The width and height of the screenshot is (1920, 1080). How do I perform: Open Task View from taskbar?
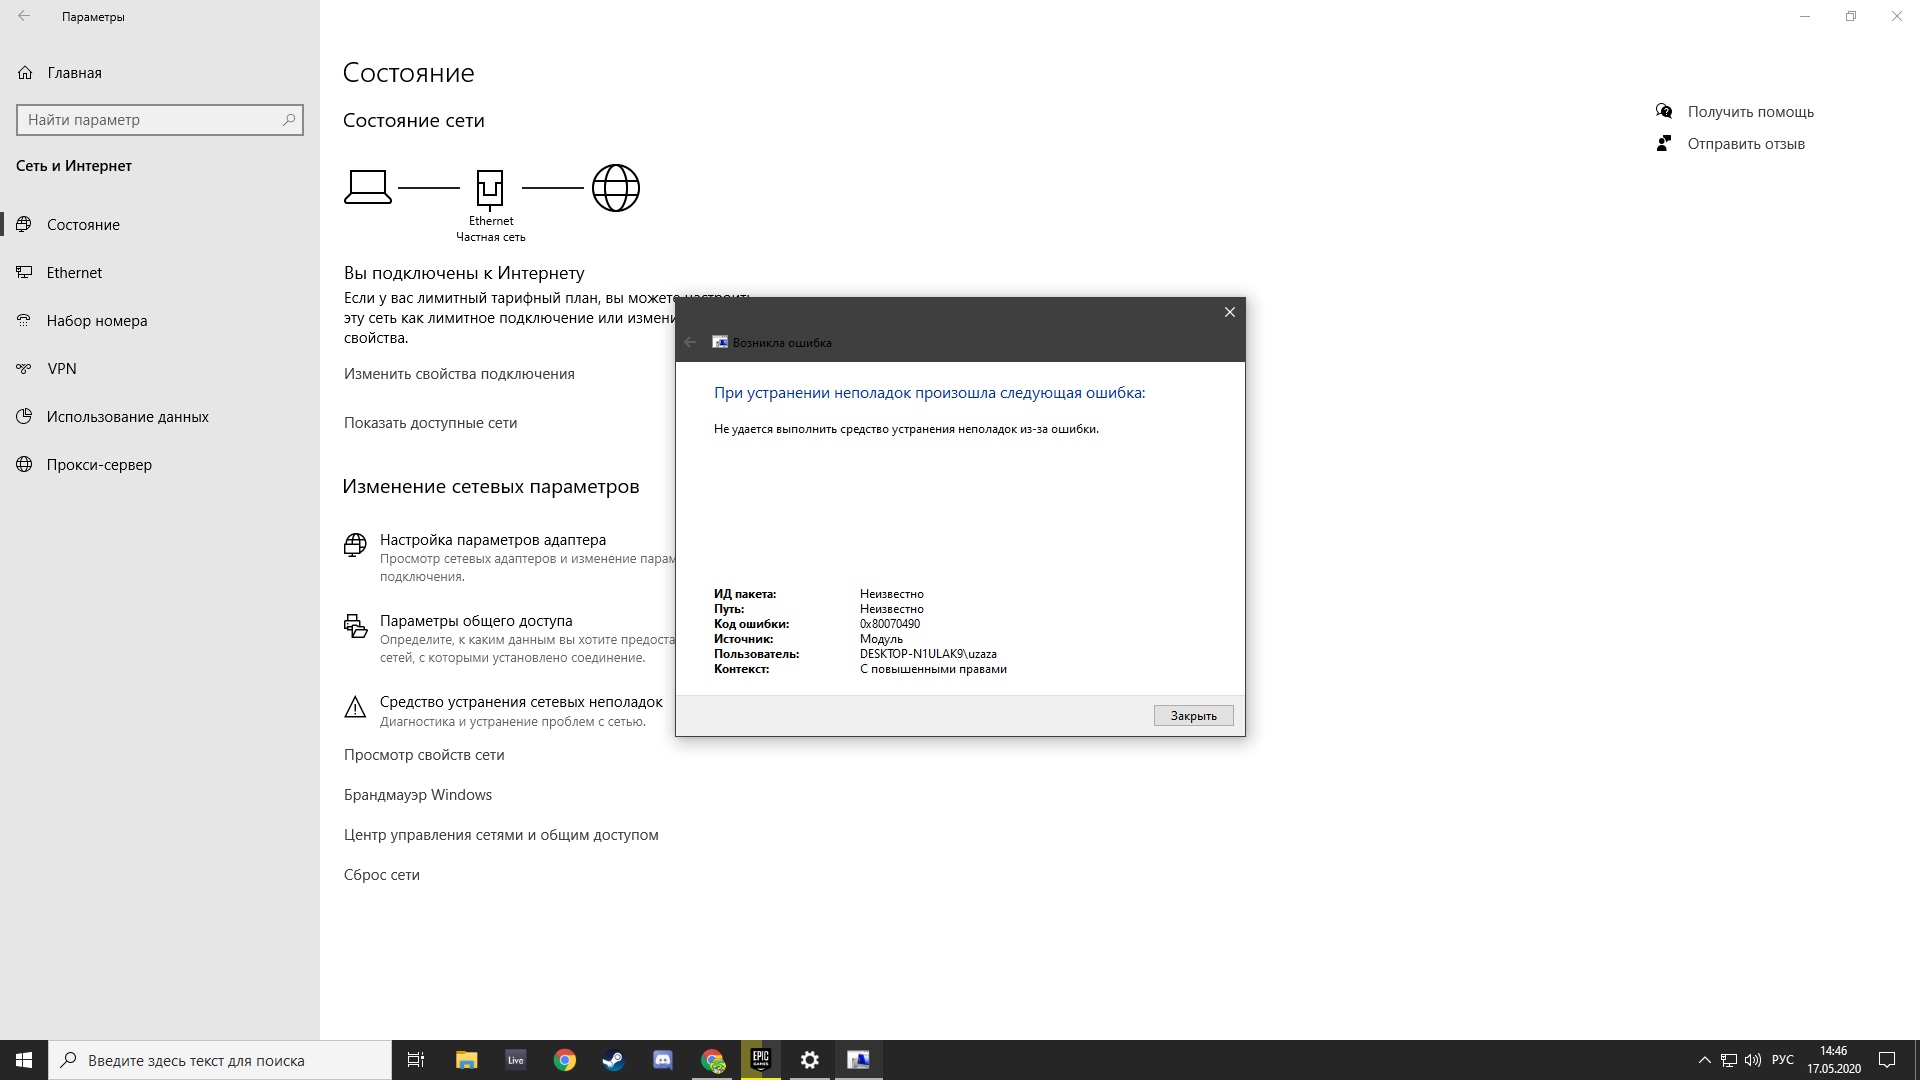pyautogui.click(x=416, y=1060)
